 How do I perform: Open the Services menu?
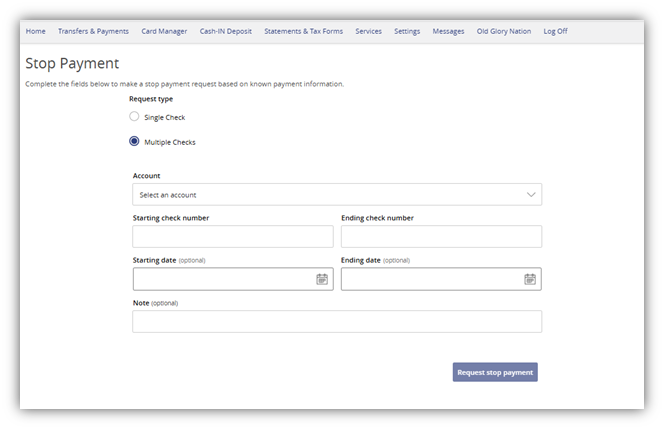tap(368, 31)
